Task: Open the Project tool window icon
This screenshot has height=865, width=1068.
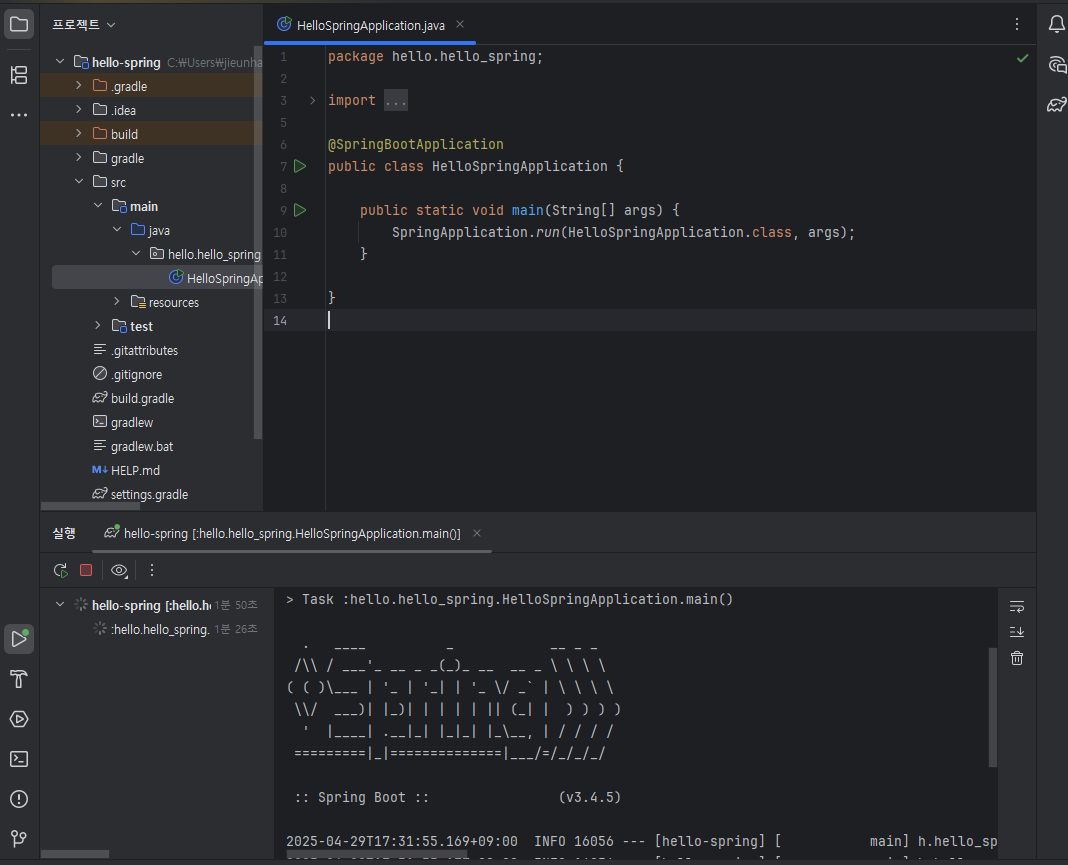Action: point(19,25)
